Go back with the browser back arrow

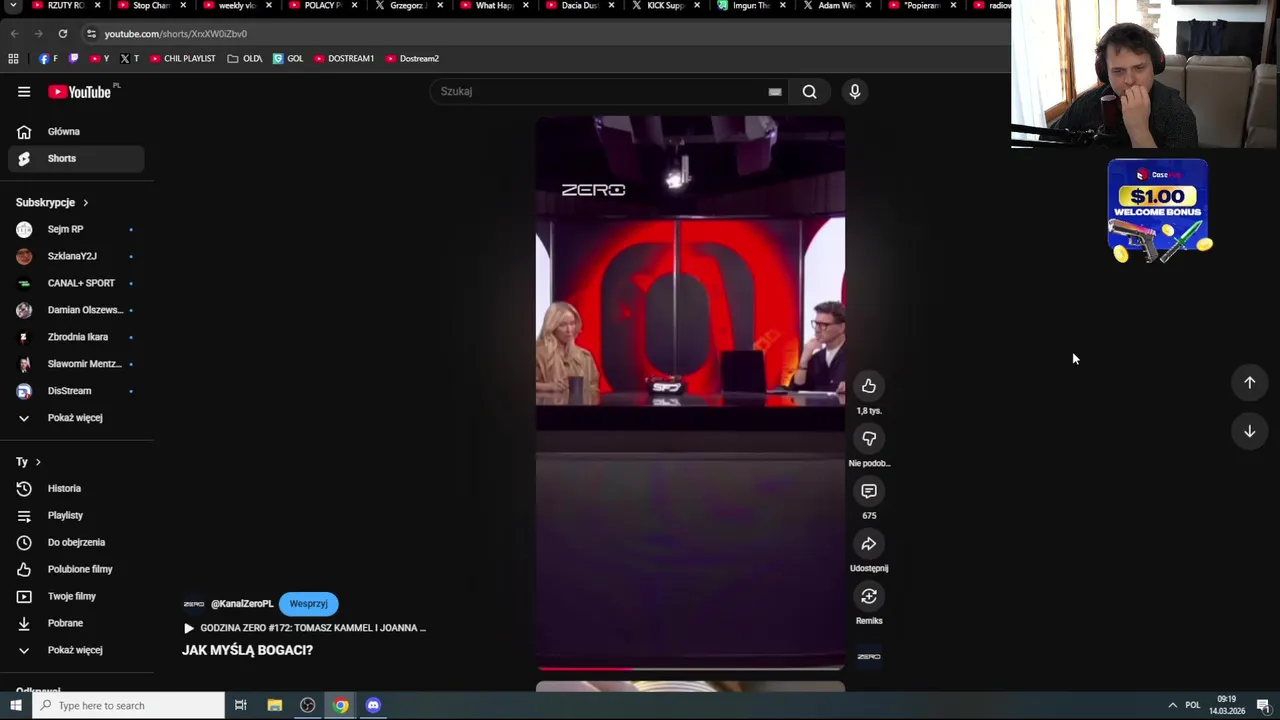(14, 33)
